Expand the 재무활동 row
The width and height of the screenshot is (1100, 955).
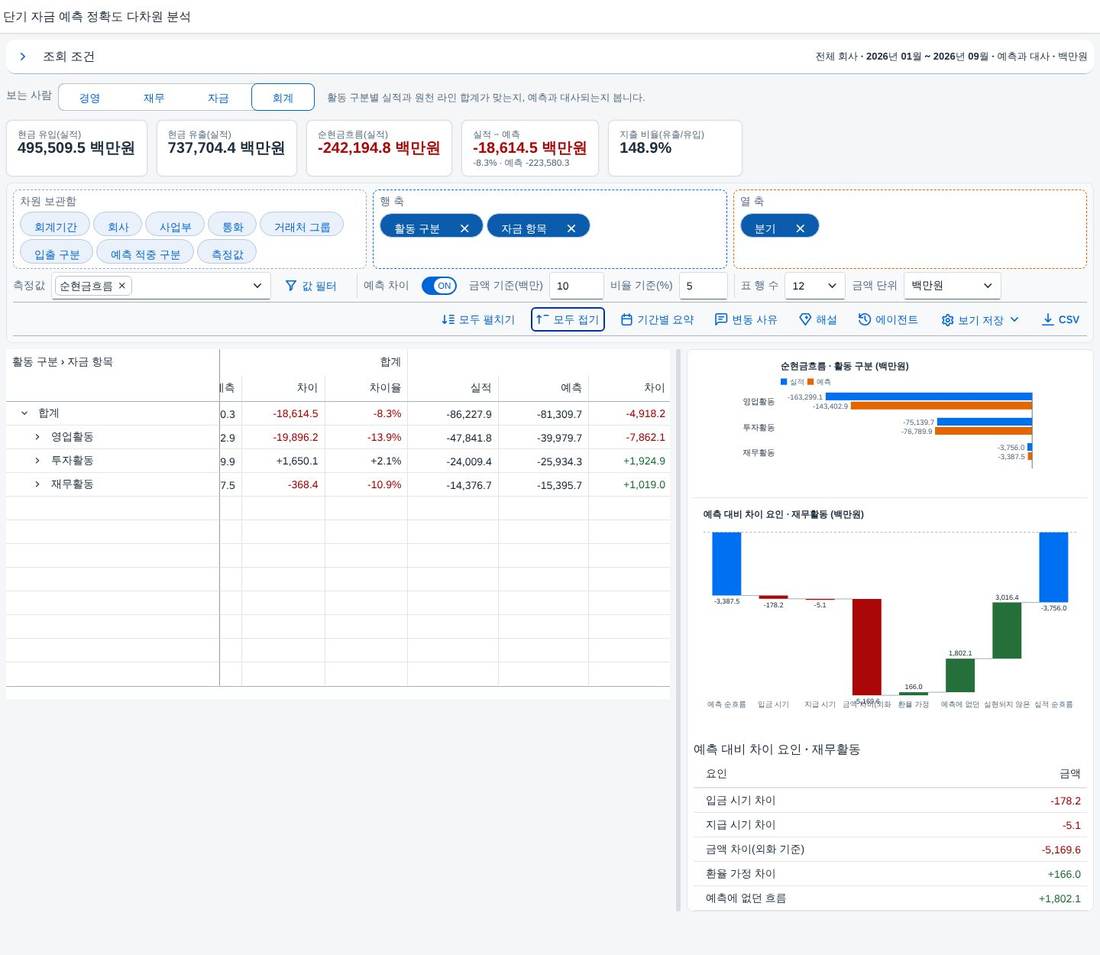point(37,485)
